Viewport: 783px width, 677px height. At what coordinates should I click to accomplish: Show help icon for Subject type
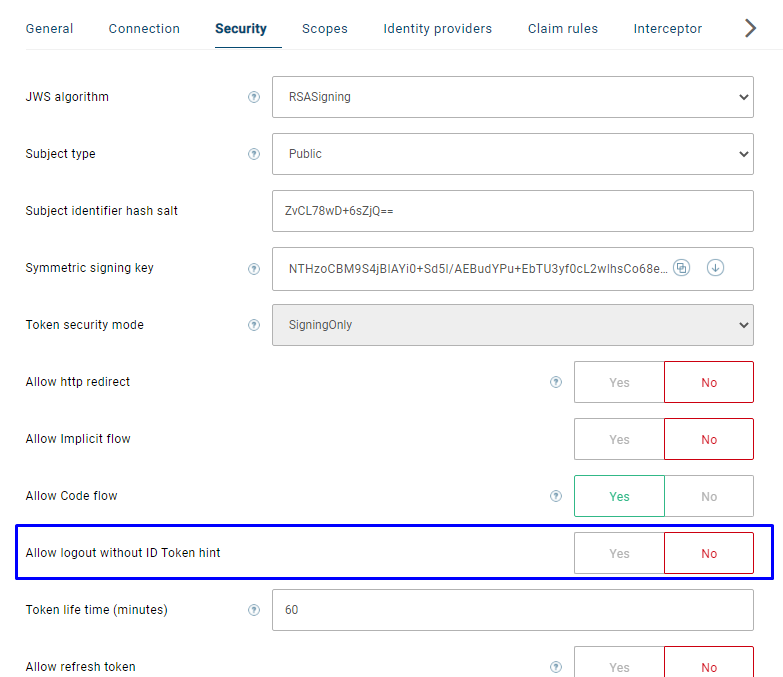pos(254,154)
